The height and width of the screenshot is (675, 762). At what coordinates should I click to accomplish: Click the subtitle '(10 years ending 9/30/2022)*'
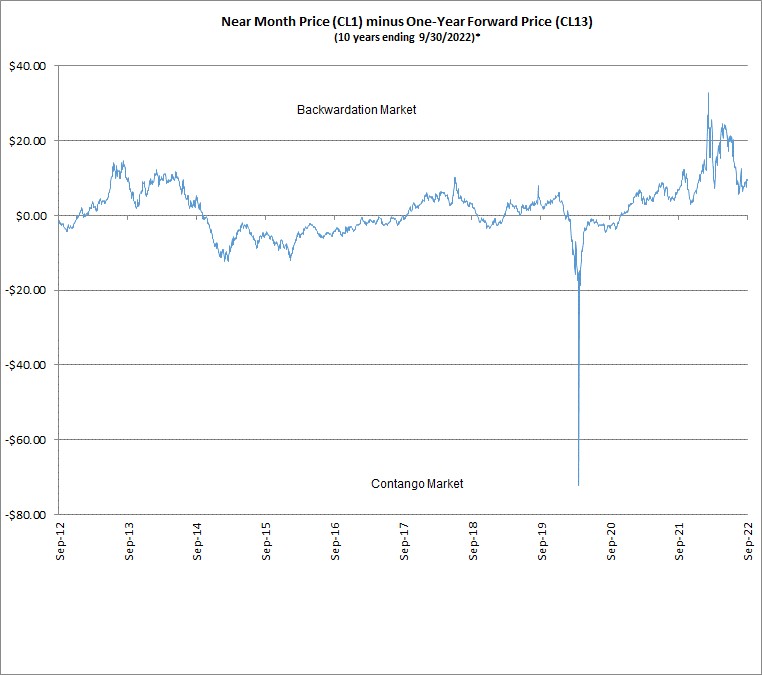point(407,37)
